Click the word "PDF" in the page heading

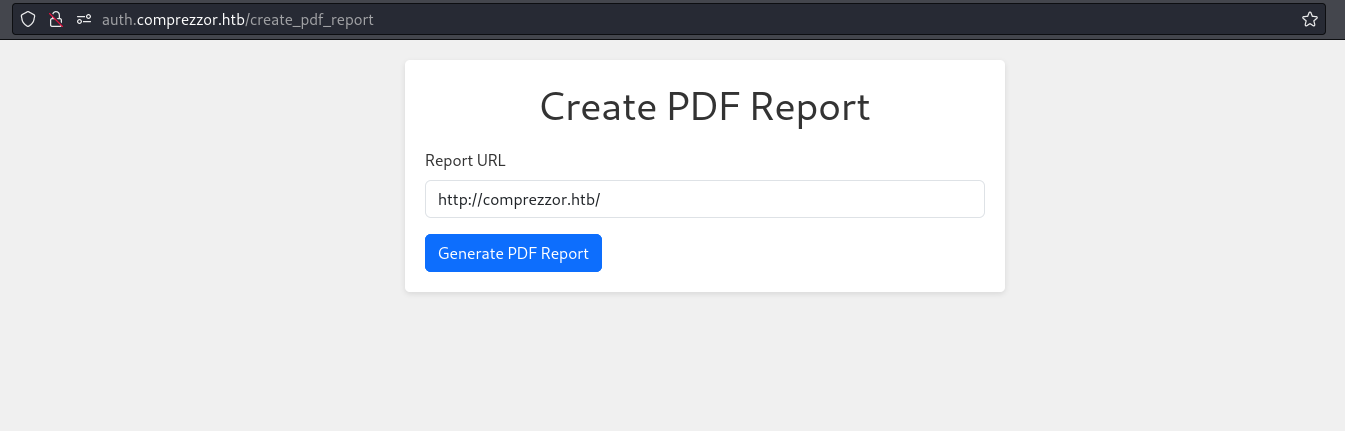[x=706, y=107]
